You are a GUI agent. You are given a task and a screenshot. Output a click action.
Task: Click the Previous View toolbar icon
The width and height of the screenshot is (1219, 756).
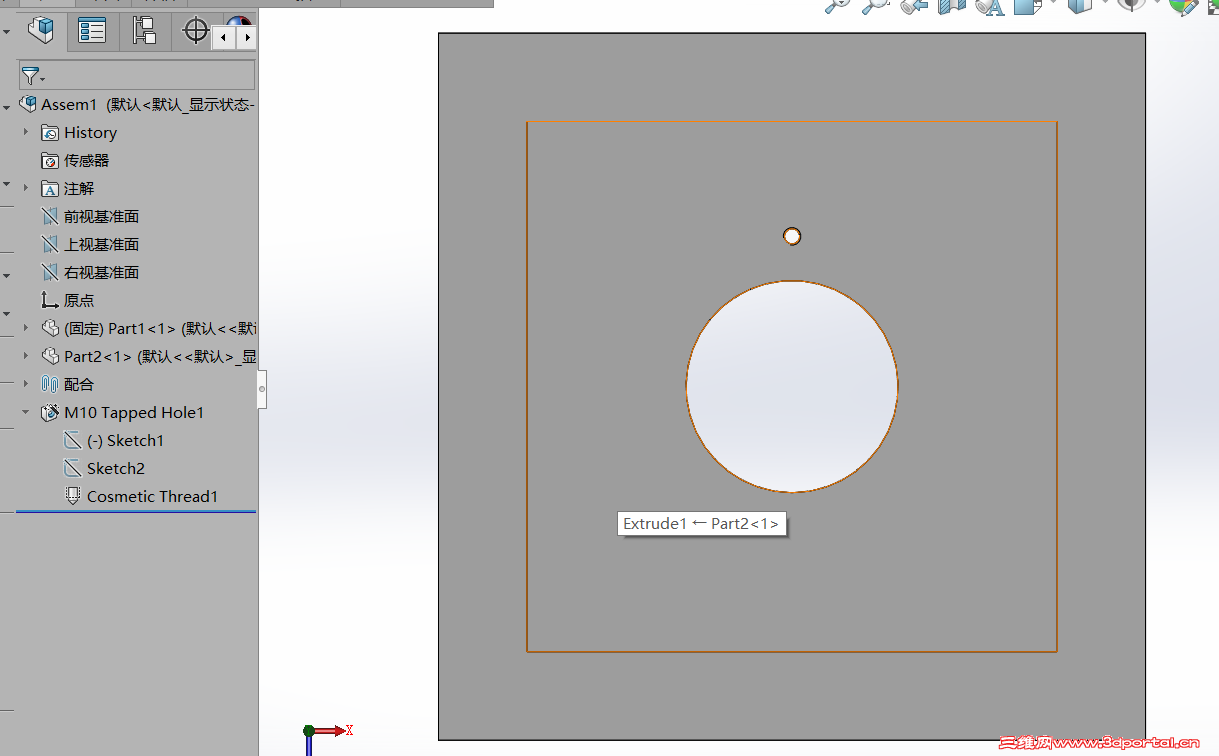pyautogui.click(x=913, y=5)
